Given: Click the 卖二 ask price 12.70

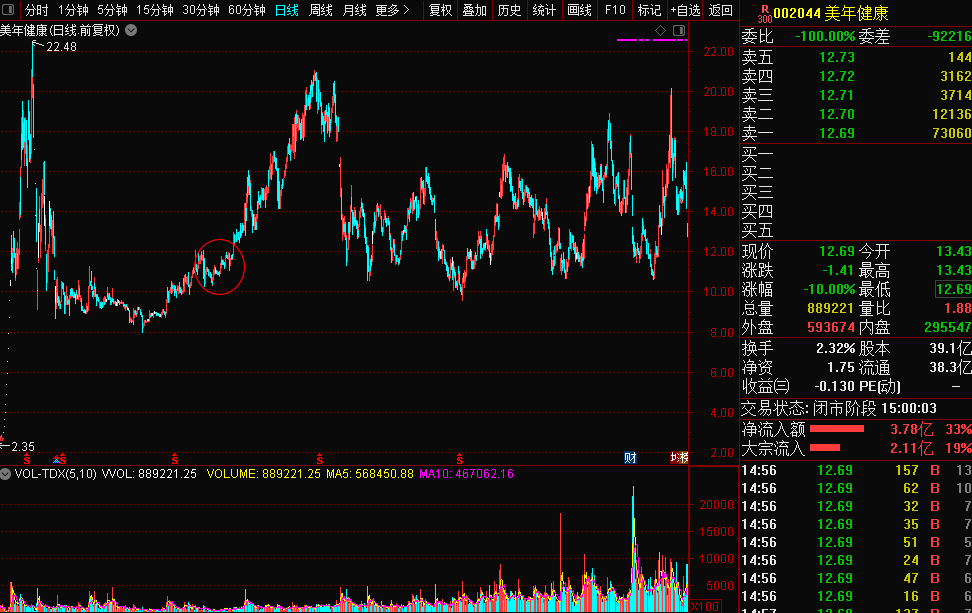Looking at the screenshot, I should (837, 114).
